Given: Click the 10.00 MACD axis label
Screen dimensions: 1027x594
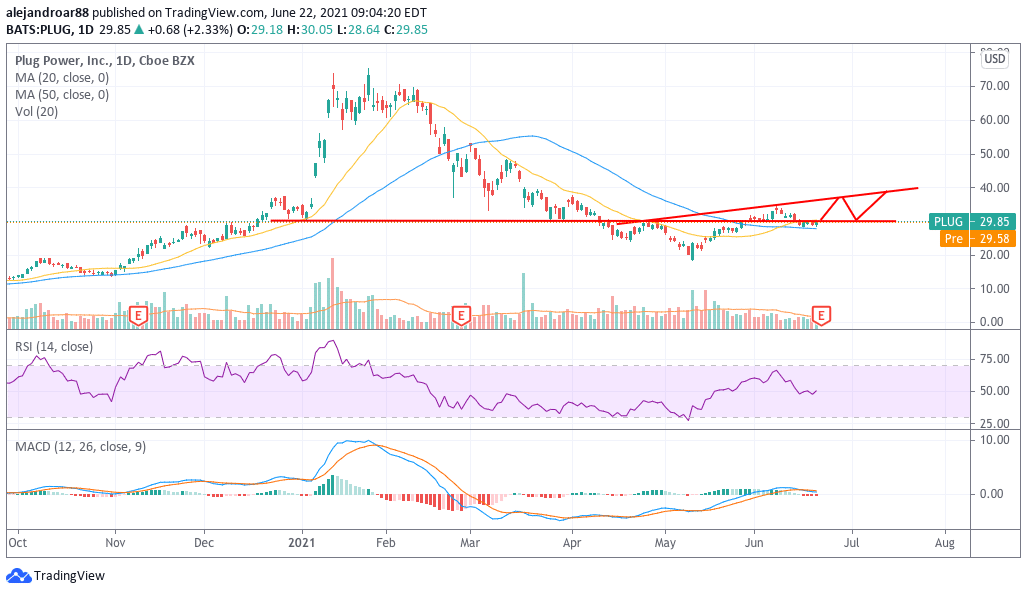Looking at the screenshot, I should tap(994, 440).
